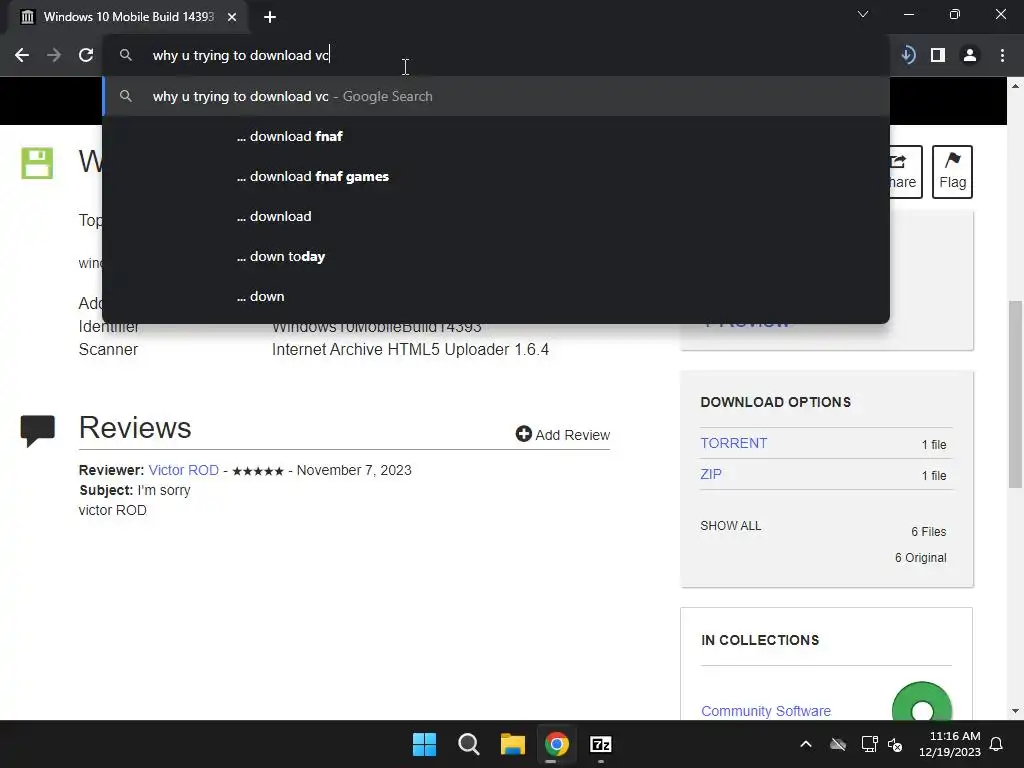Open the Community Software collection
Image resolution: width=1024 pixels, height=768 pixels.
point(765,711)
